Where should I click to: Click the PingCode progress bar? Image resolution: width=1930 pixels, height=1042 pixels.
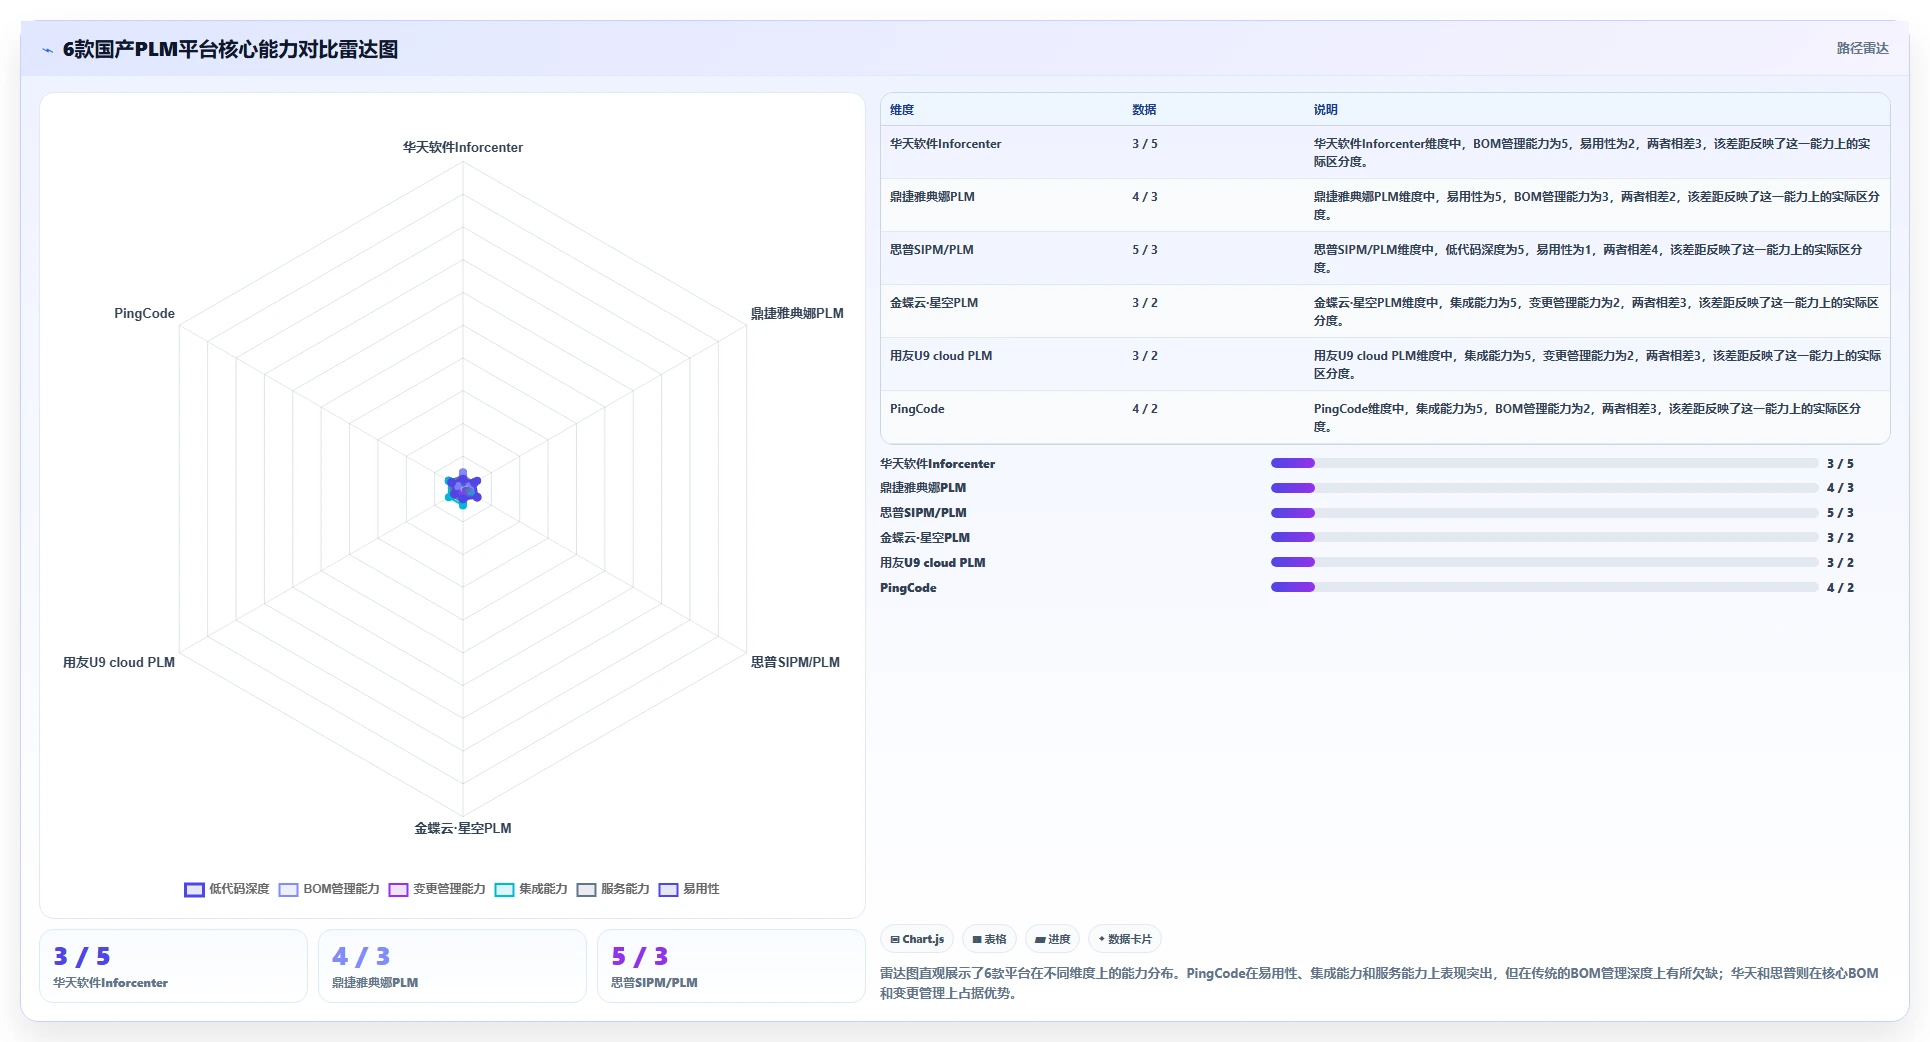1544,587
